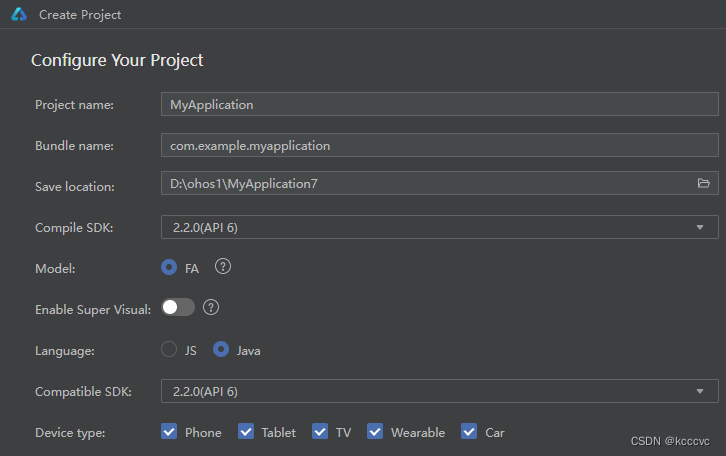Expand the Compile SDK dropdown arrow
The width and height of the screenshot is (726, 456).
(700, 227)
